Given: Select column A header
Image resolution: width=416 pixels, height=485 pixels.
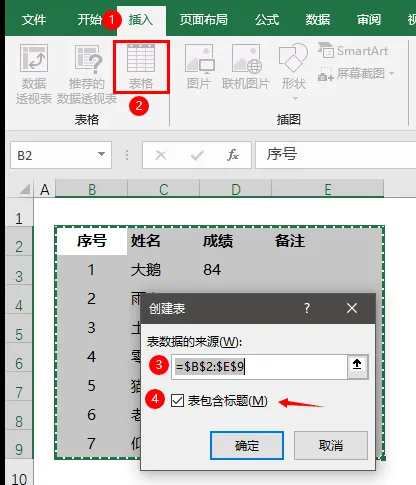Looking at the screenshot, I should pyautogui.click(x=45, y=189).
